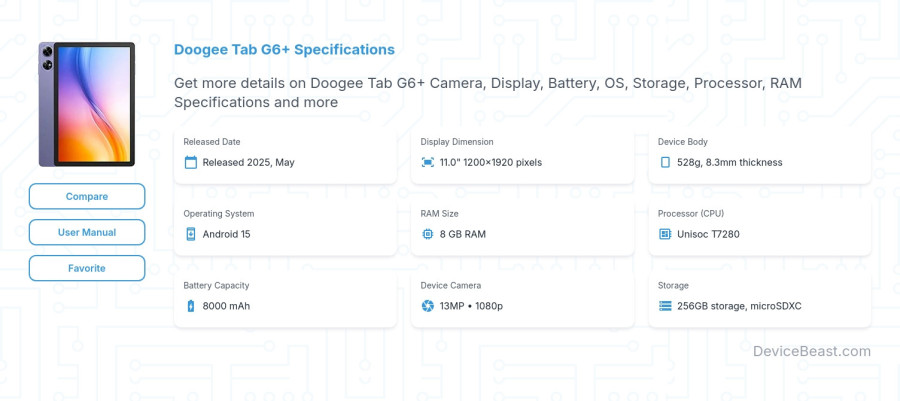Image resolution: width=900 pixels, height=401 pixels.
Task: Click the 'Battery Capacity' label
Action: [x=216, y=285]
